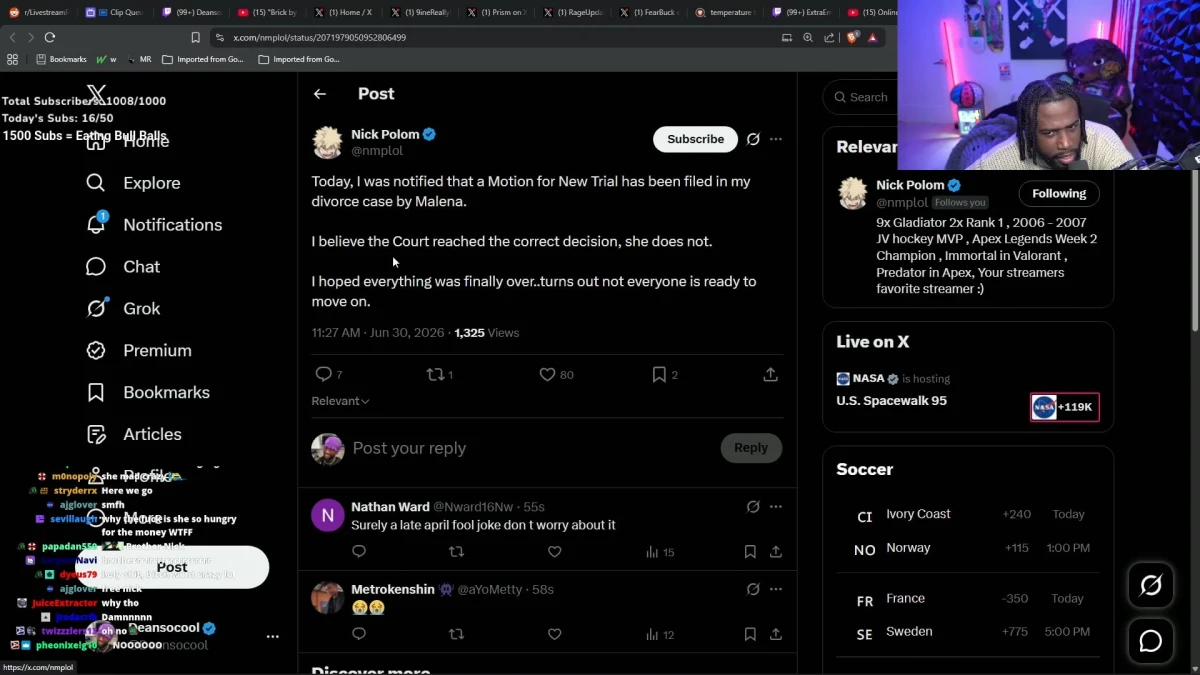The height and width of the screenshot is (675, 1200).
Task: Bookmark Nathan Ward's reply
Action: tap(750, 552)
